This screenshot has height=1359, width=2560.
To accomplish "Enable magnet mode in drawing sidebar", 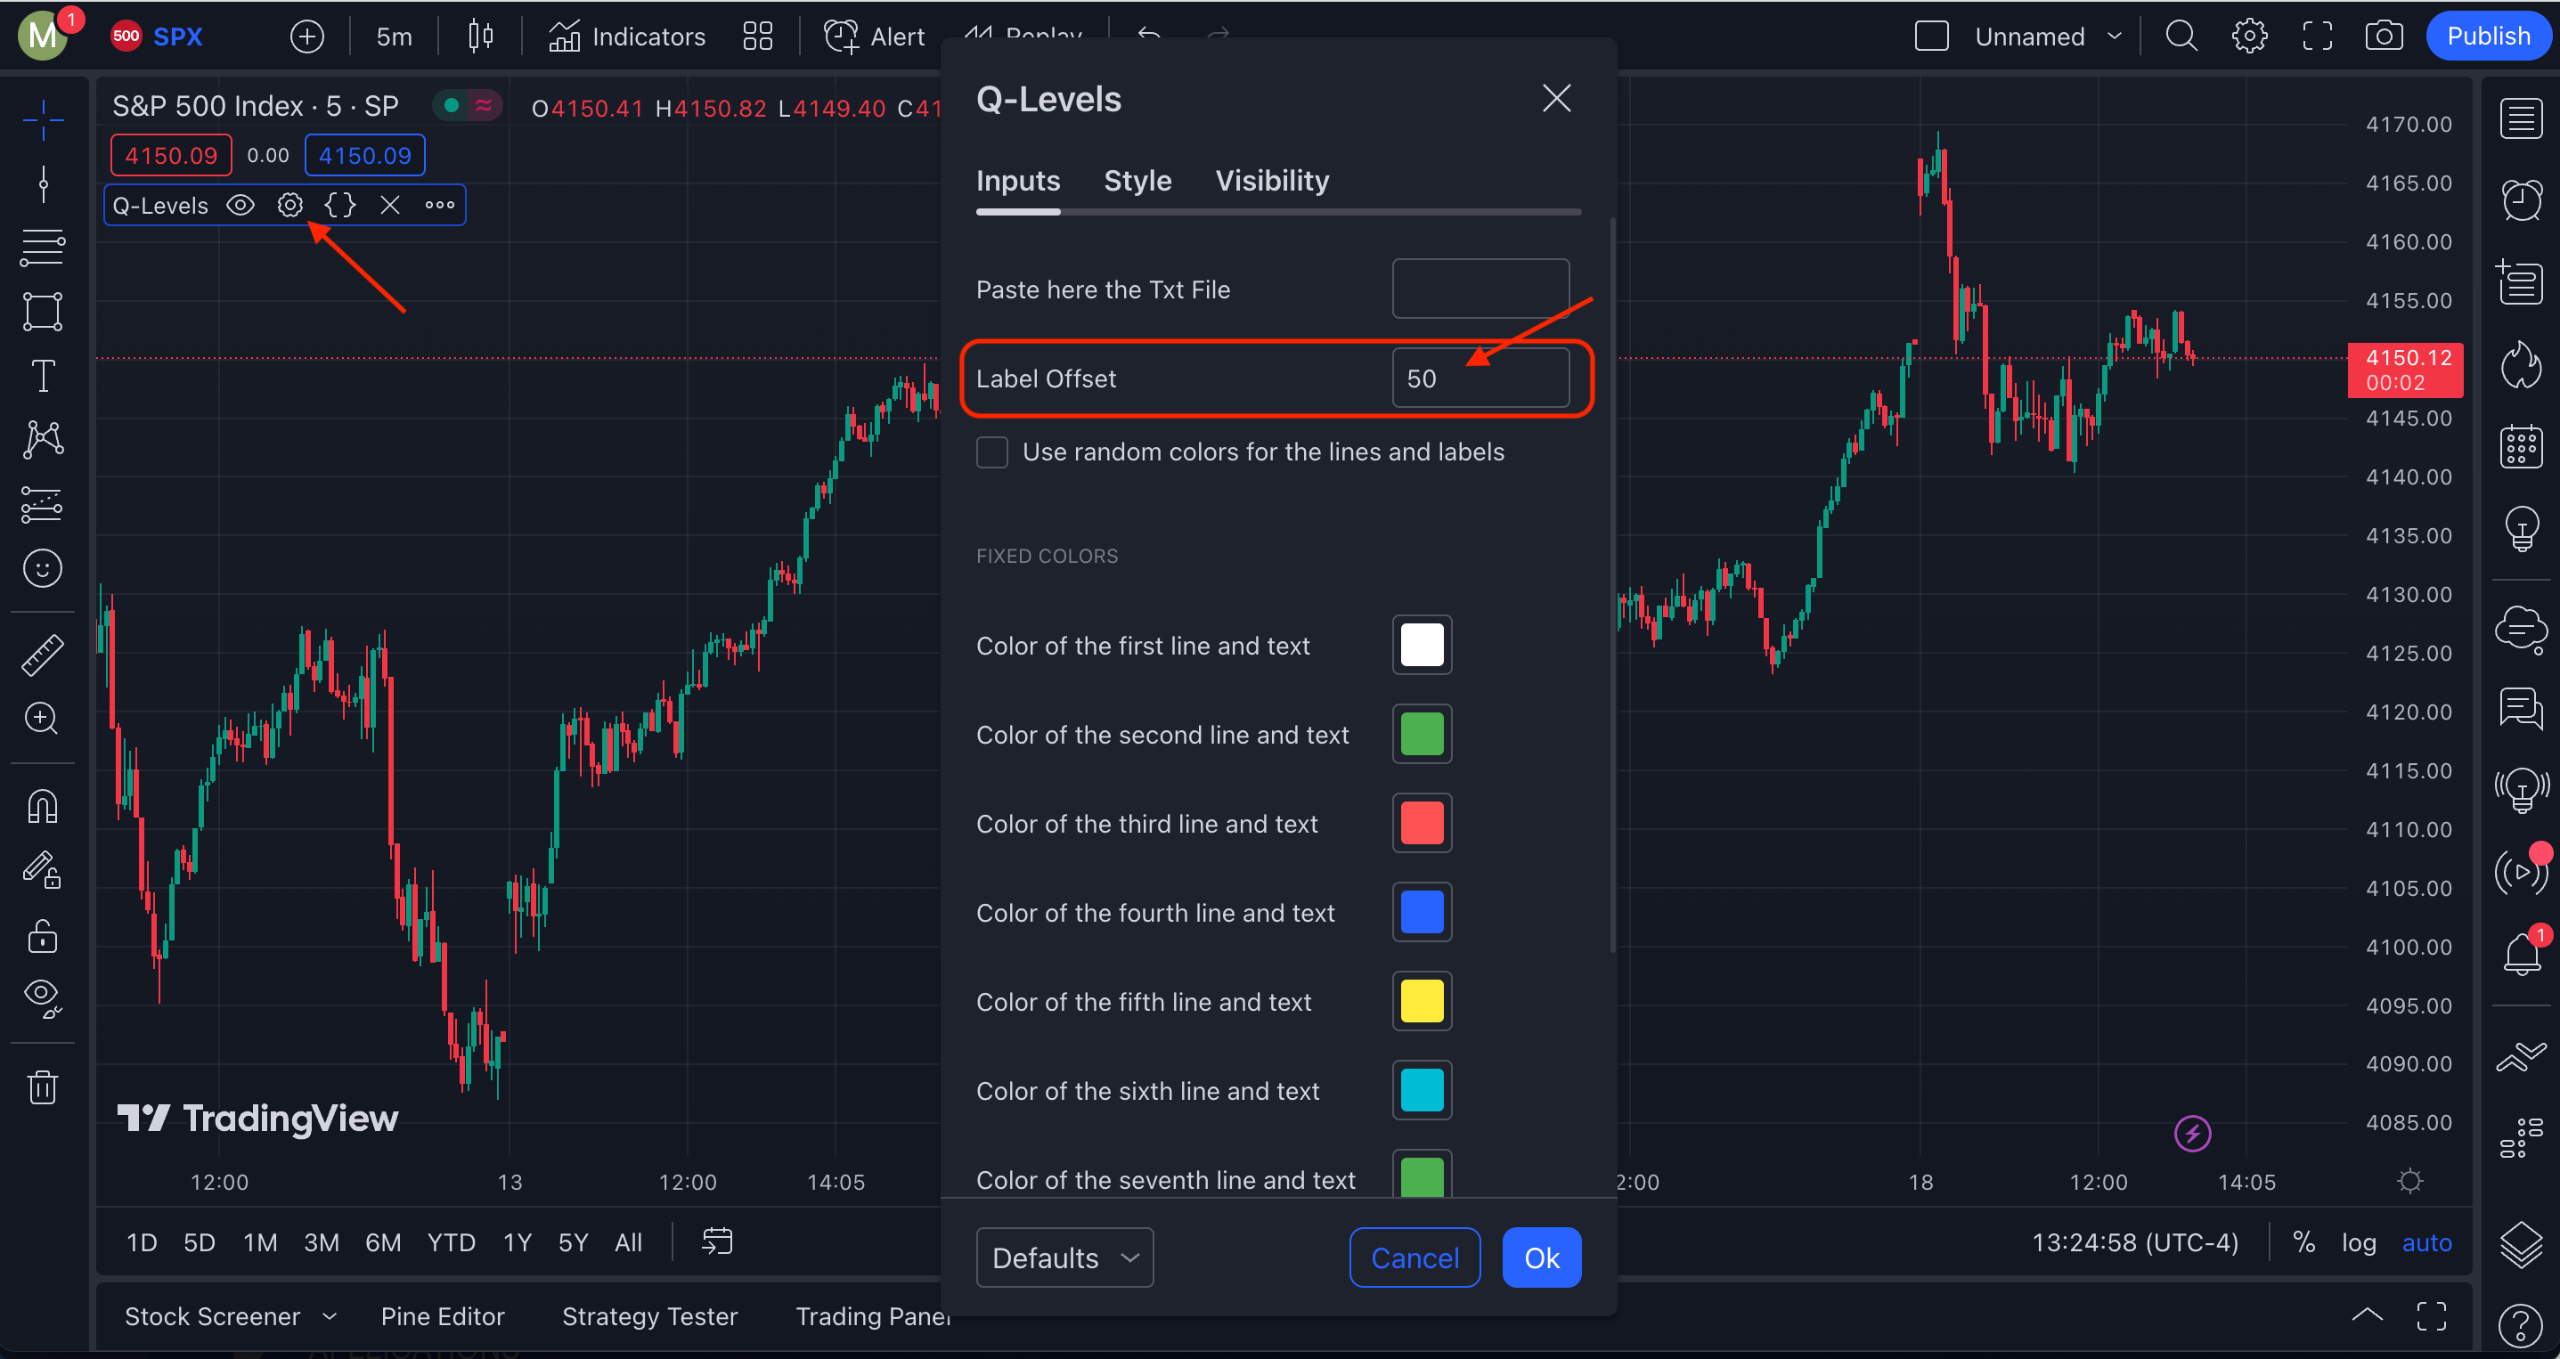I will tap(42, 806).
